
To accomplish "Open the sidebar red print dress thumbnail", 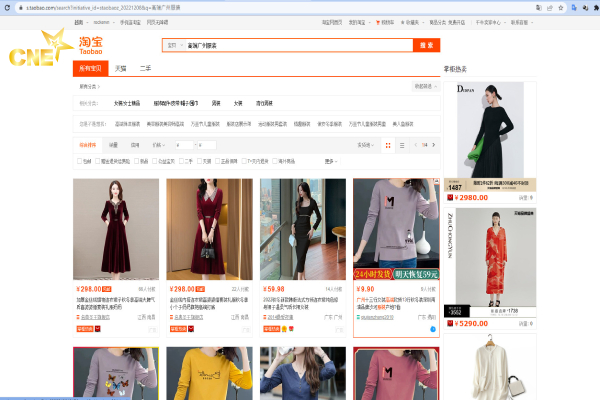I will click(x=490, y=262).
